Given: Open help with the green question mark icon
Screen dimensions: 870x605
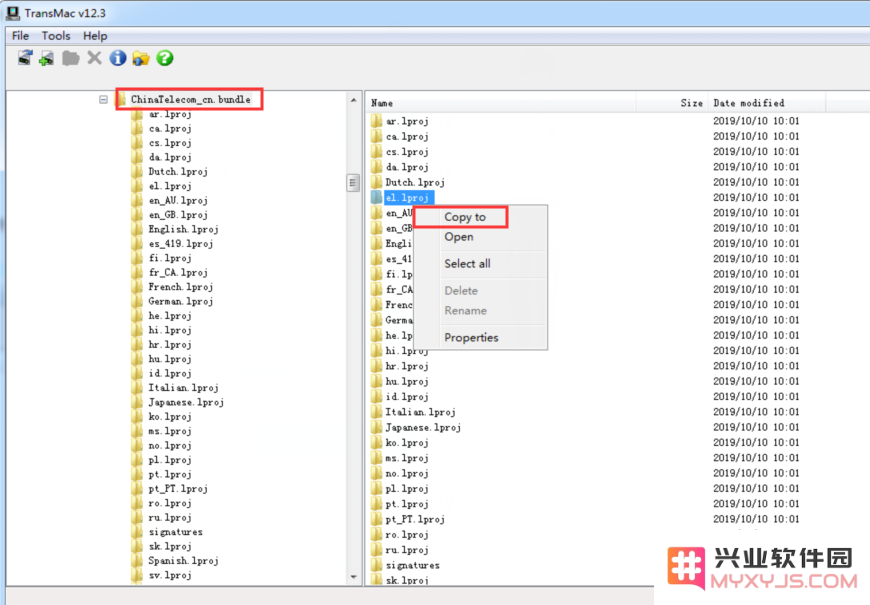Looking at the screenshot, I should pos(165,58).
